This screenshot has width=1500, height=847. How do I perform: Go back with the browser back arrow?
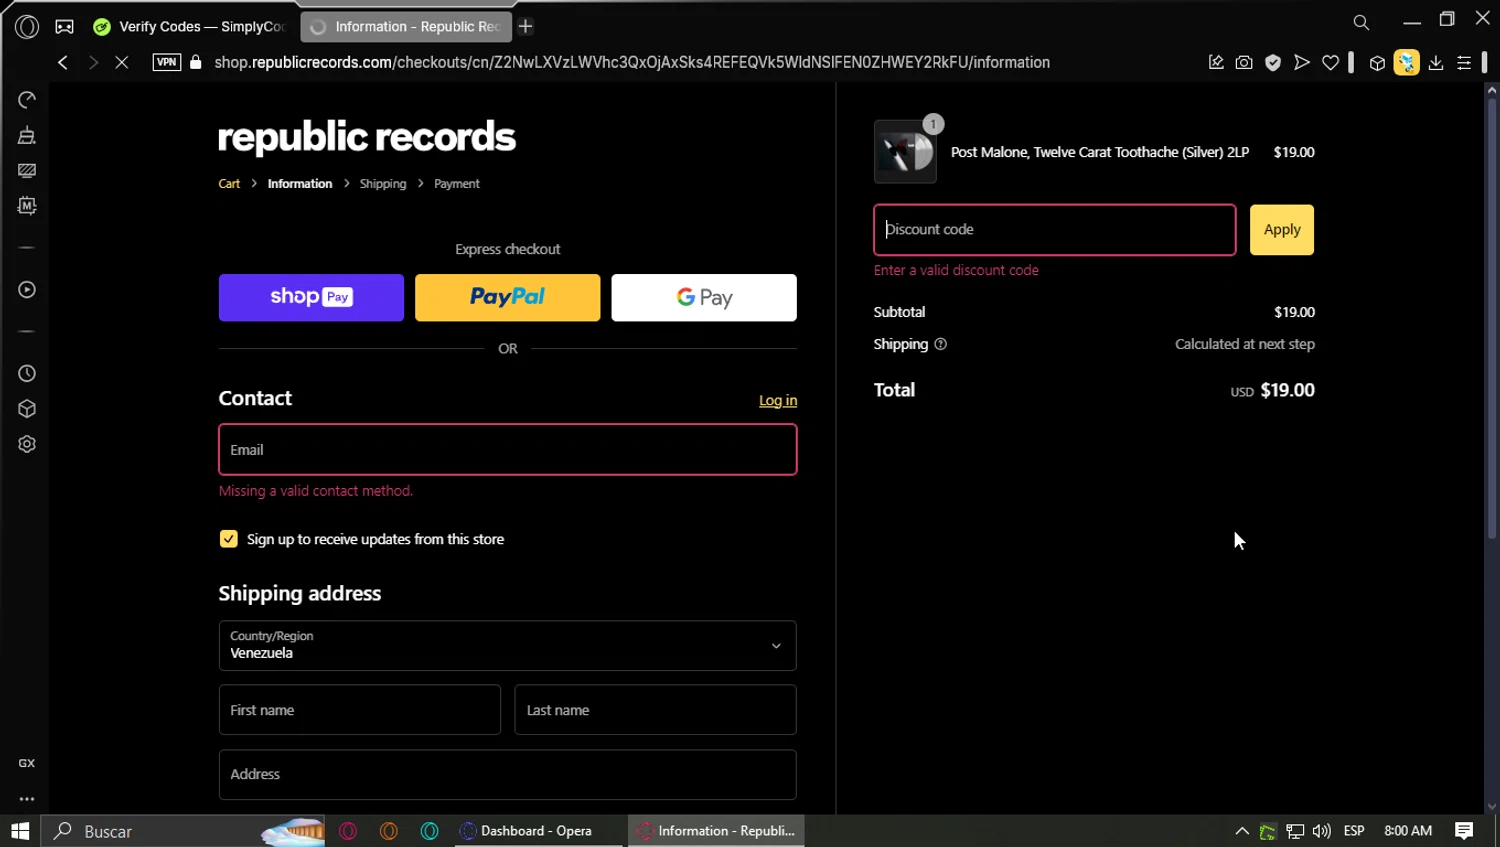[x=63, y=62]
